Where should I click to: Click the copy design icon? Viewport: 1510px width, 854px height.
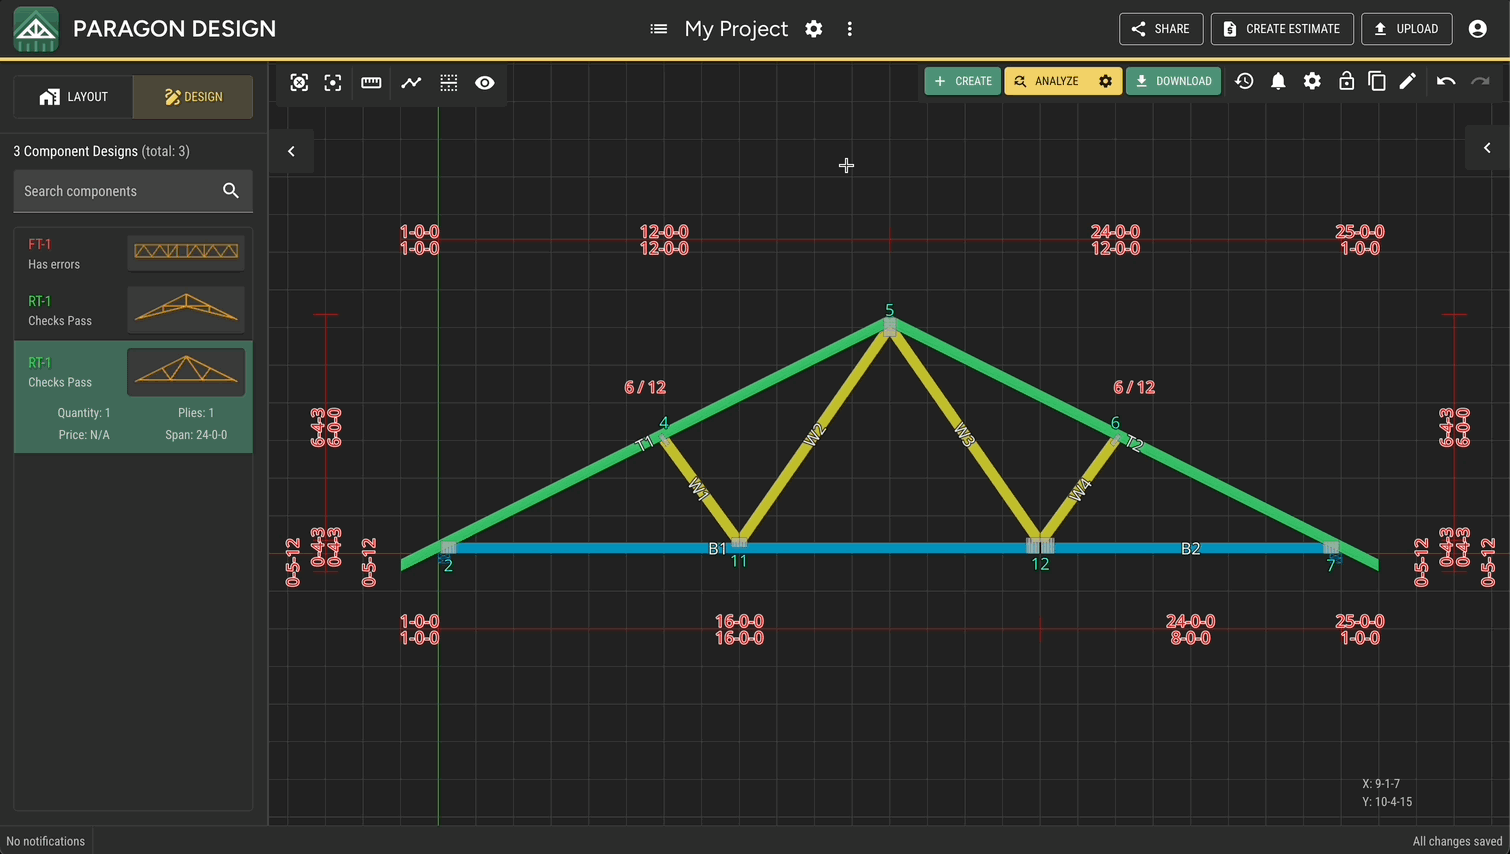tap(1377, 81)
